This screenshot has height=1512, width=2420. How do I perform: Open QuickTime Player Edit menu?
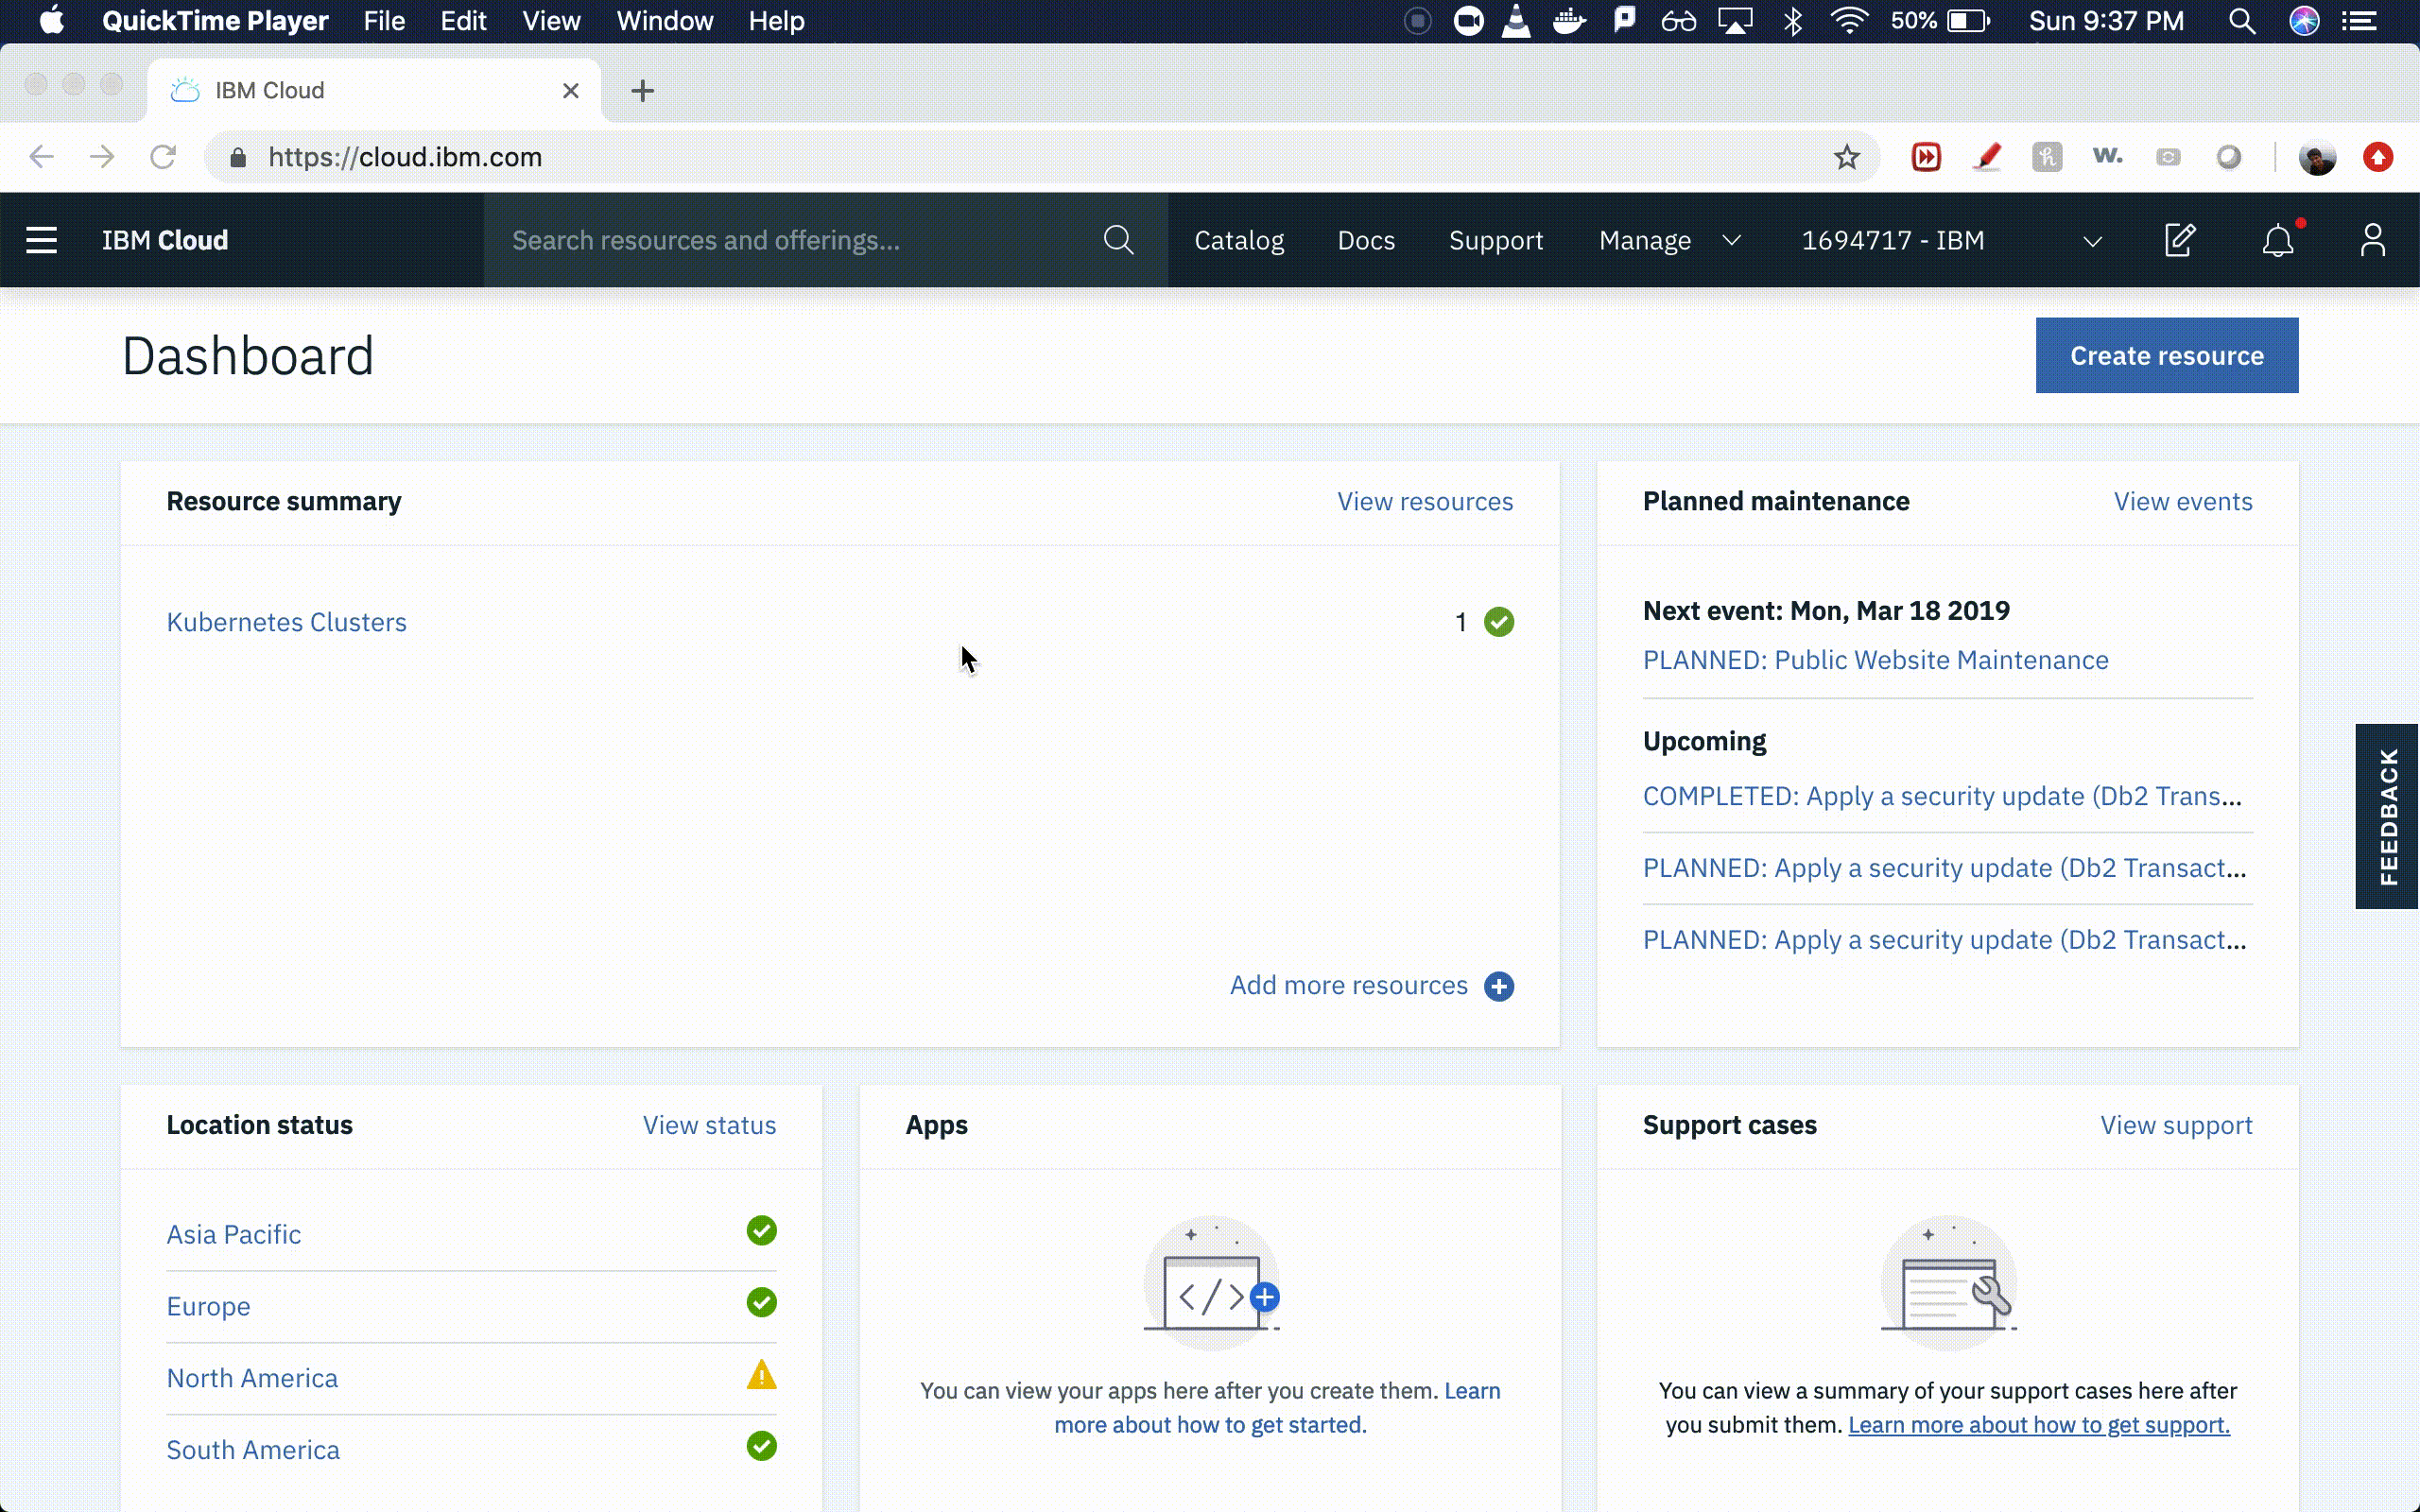463,21
